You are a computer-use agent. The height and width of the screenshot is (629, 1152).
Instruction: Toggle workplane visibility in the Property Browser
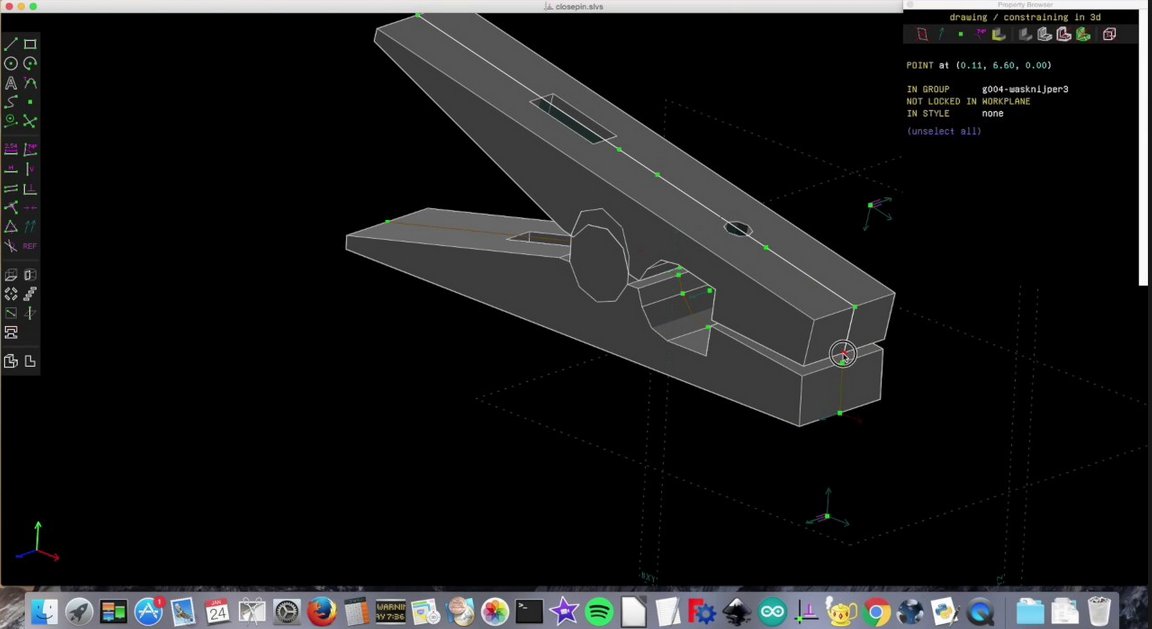pos(922,34)
